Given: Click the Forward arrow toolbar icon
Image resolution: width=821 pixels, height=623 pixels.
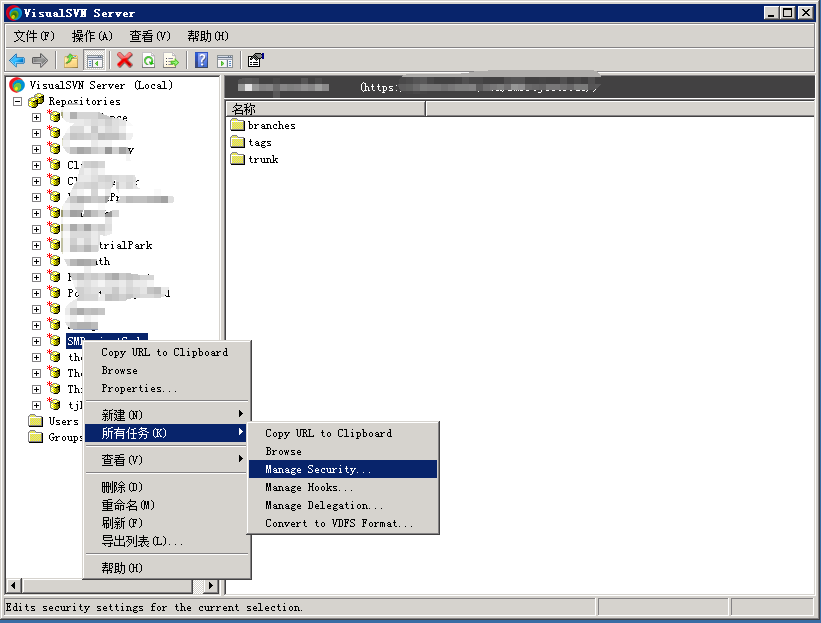Looking at the screenshot, I should 40,61.
